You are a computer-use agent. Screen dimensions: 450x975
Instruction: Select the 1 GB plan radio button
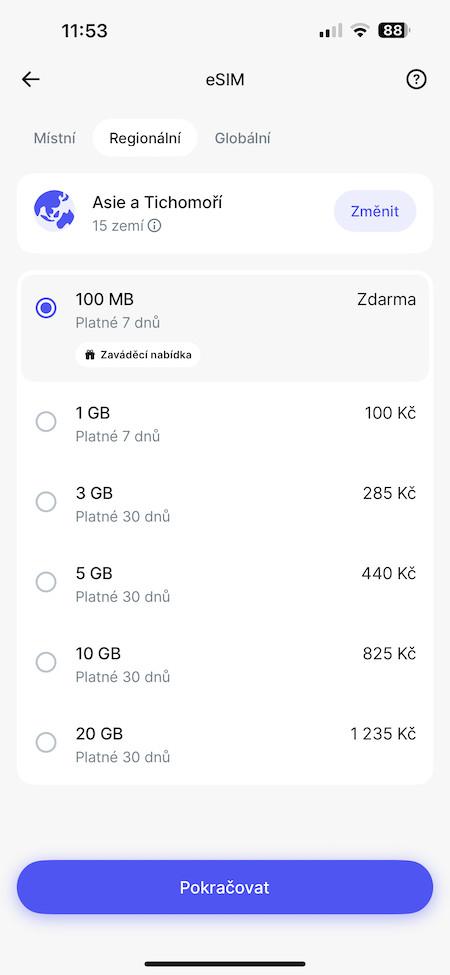[46, 422]
